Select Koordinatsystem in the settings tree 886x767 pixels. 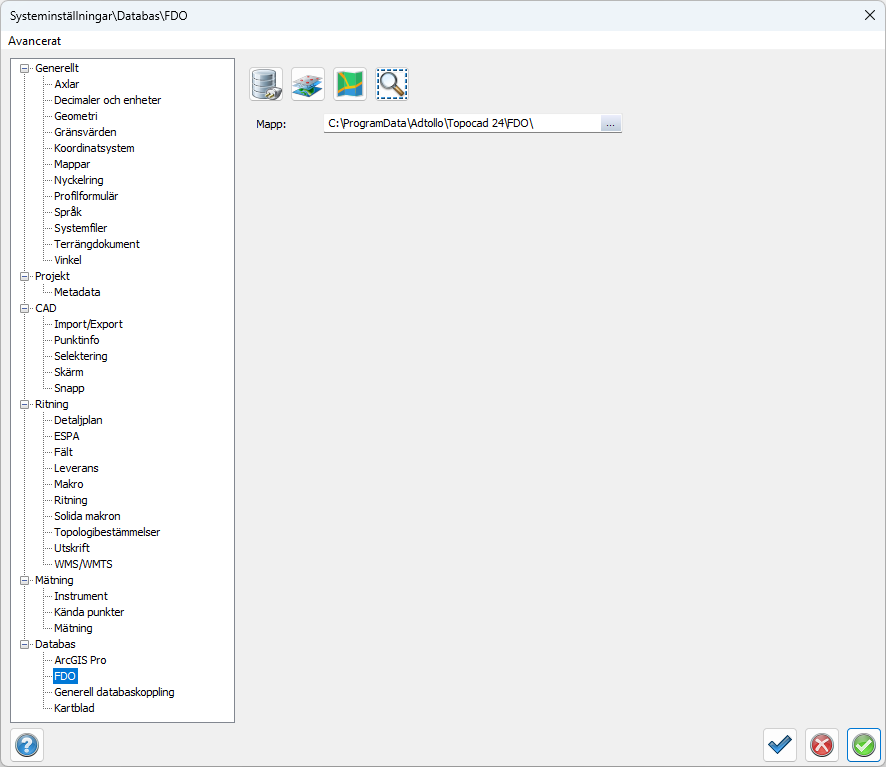coord(94,148)
